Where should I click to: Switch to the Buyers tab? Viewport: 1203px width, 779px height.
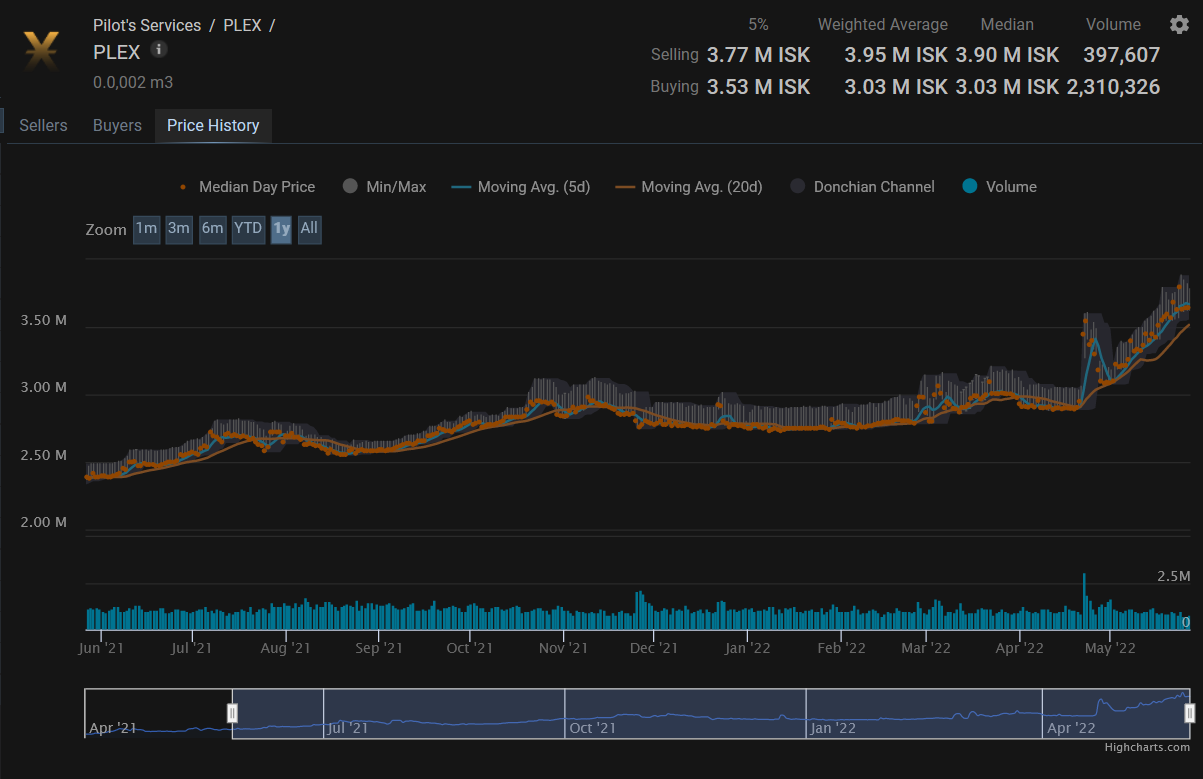pyautogui.click(x=117, y=126)
